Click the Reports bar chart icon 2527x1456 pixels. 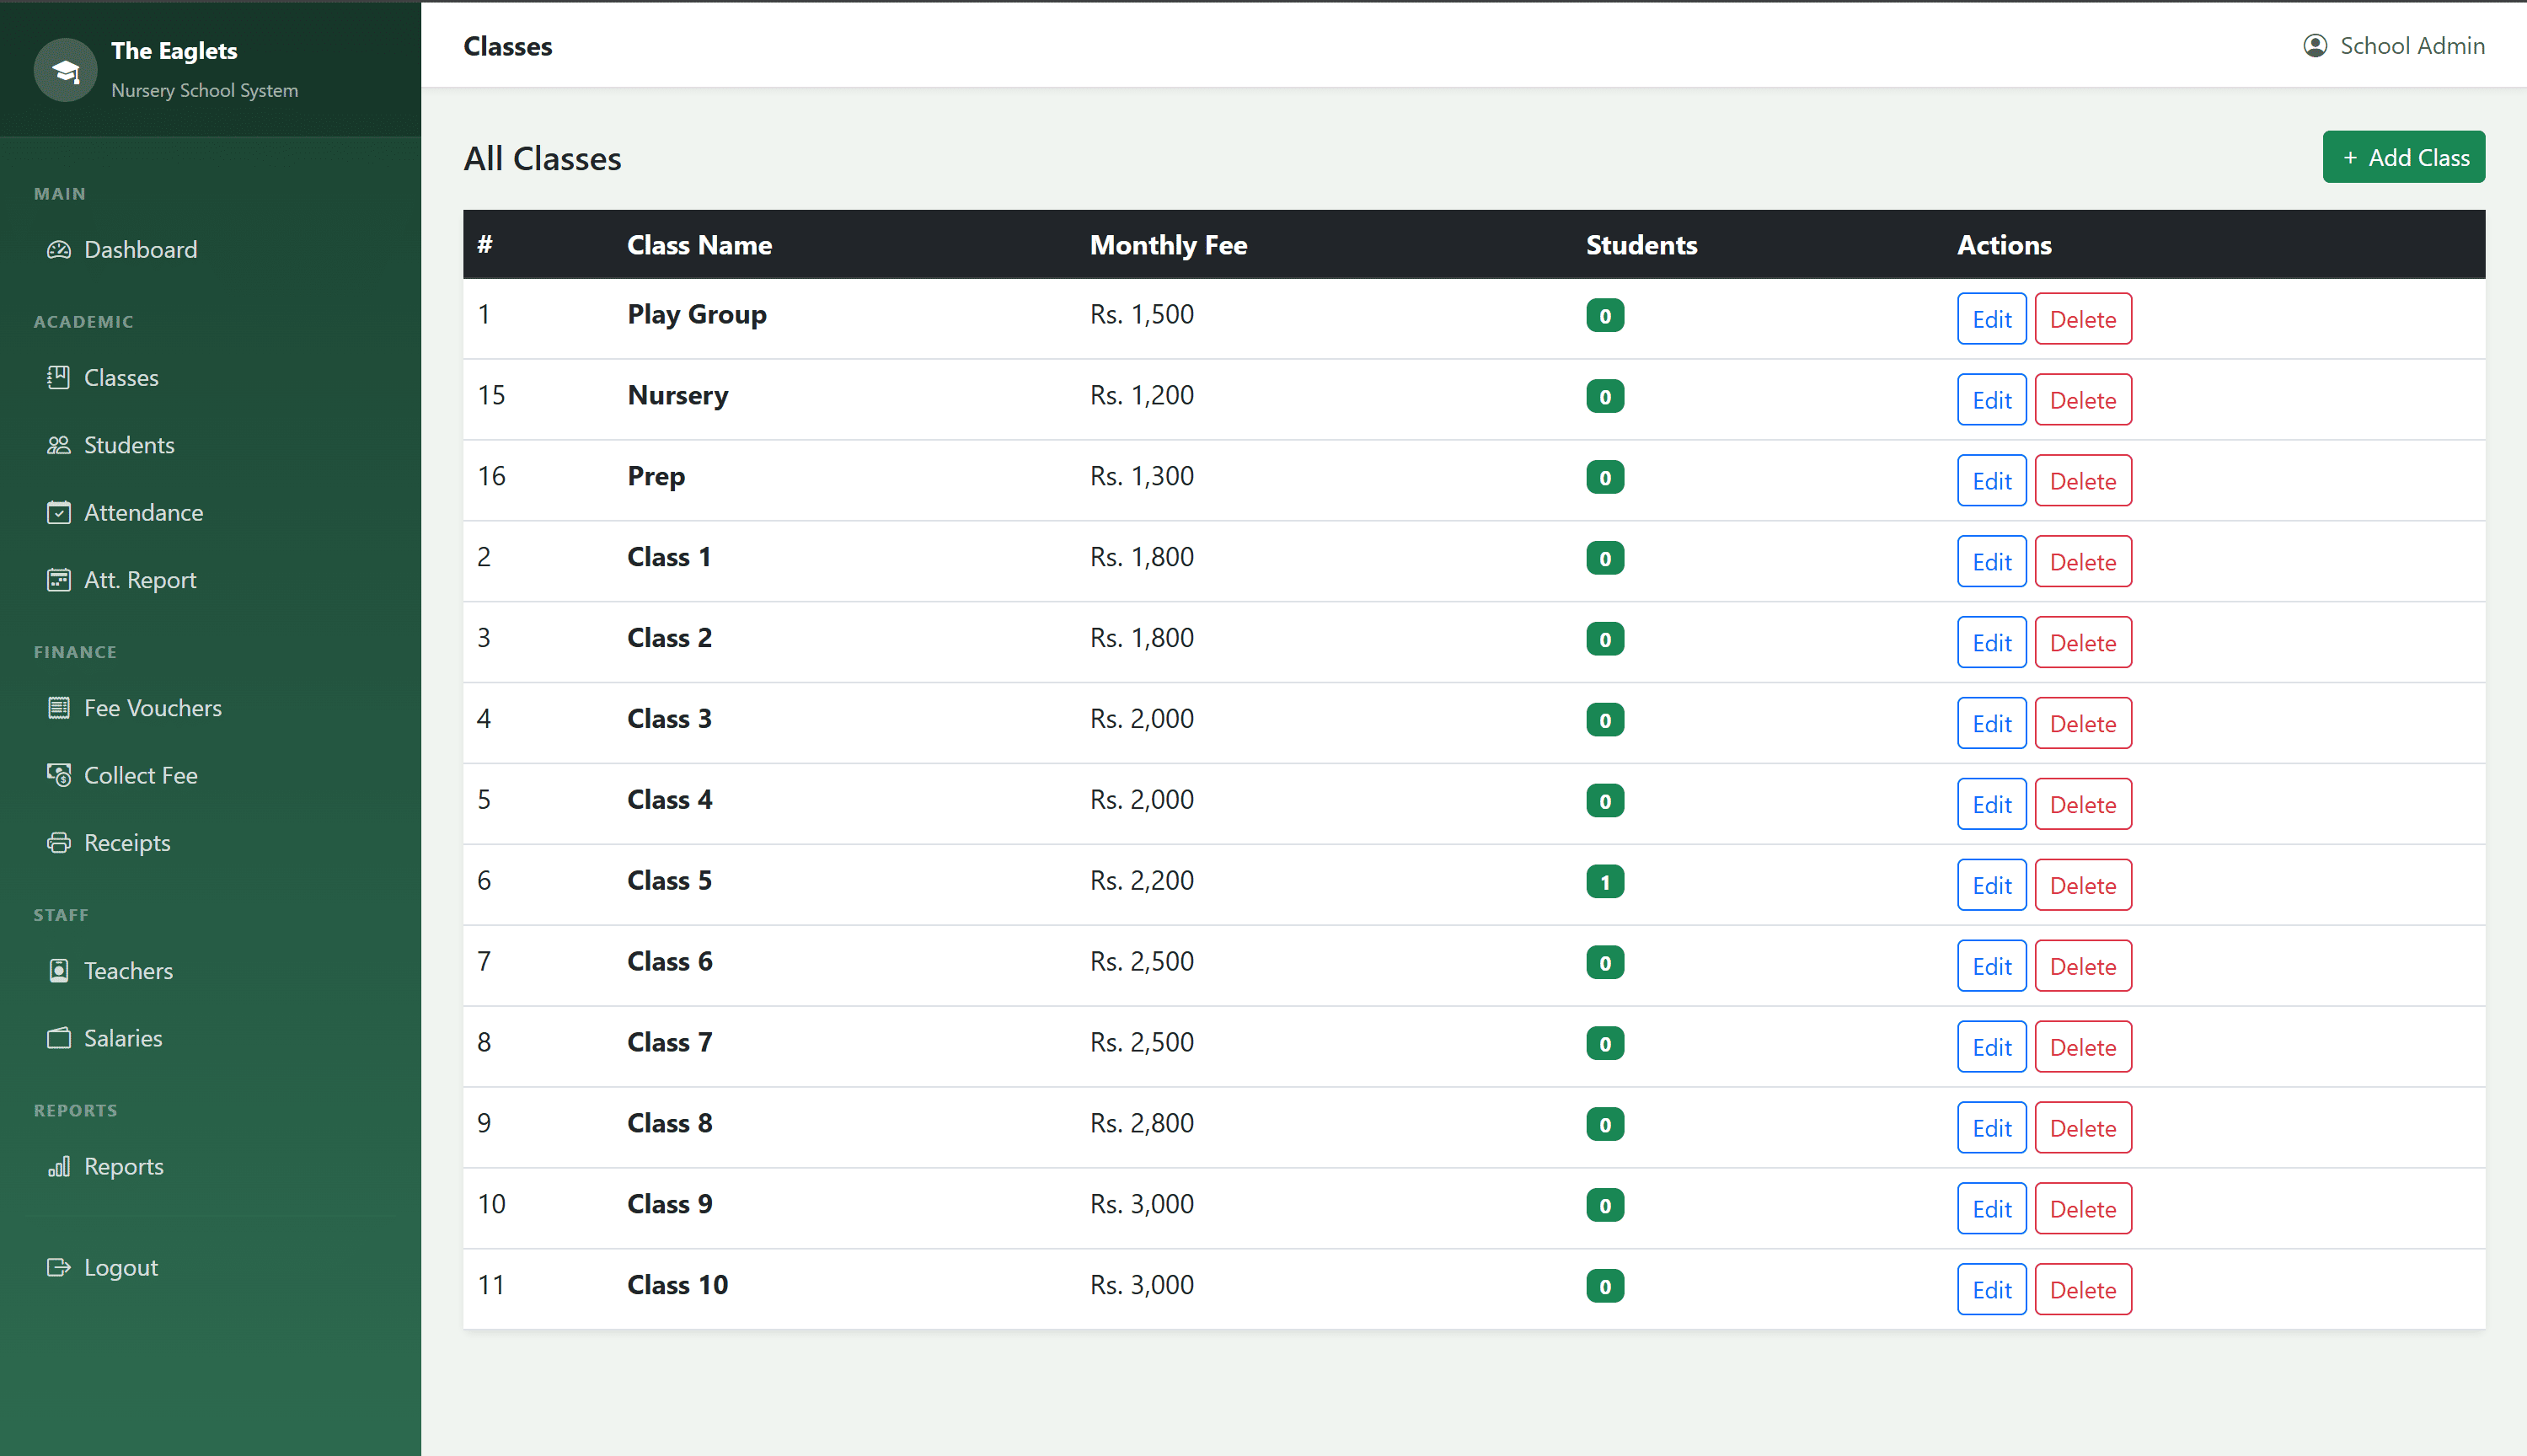coord(59,1166)
